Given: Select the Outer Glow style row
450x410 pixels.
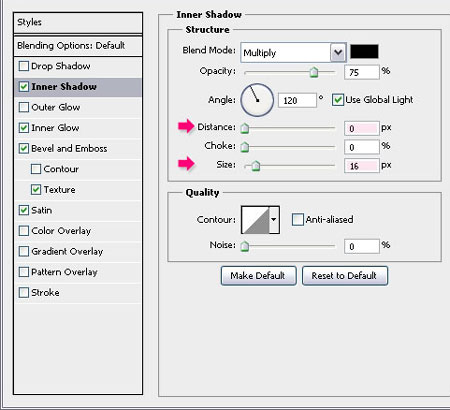Looking at the screenshot, I should pos(78,107).
